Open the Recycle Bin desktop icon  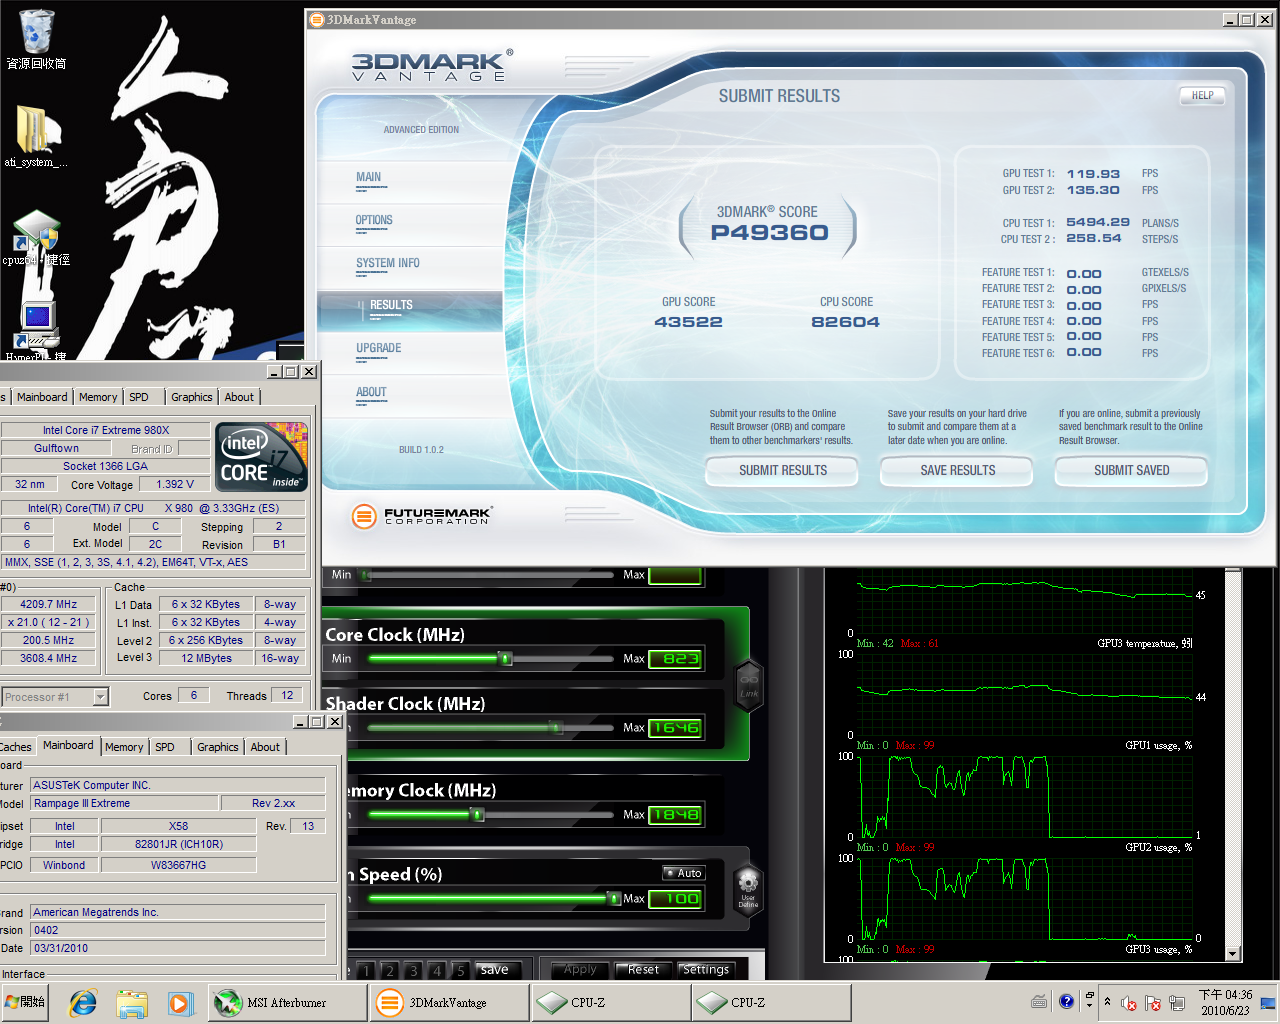tap(36, 40)
